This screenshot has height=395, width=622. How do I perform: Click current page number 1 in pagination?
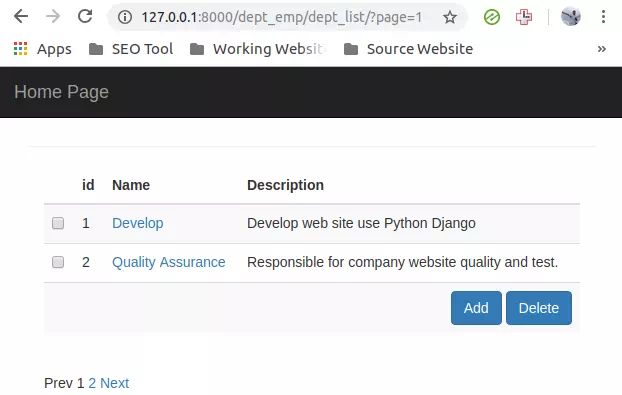pyautogui.click(x=81, y=383)
